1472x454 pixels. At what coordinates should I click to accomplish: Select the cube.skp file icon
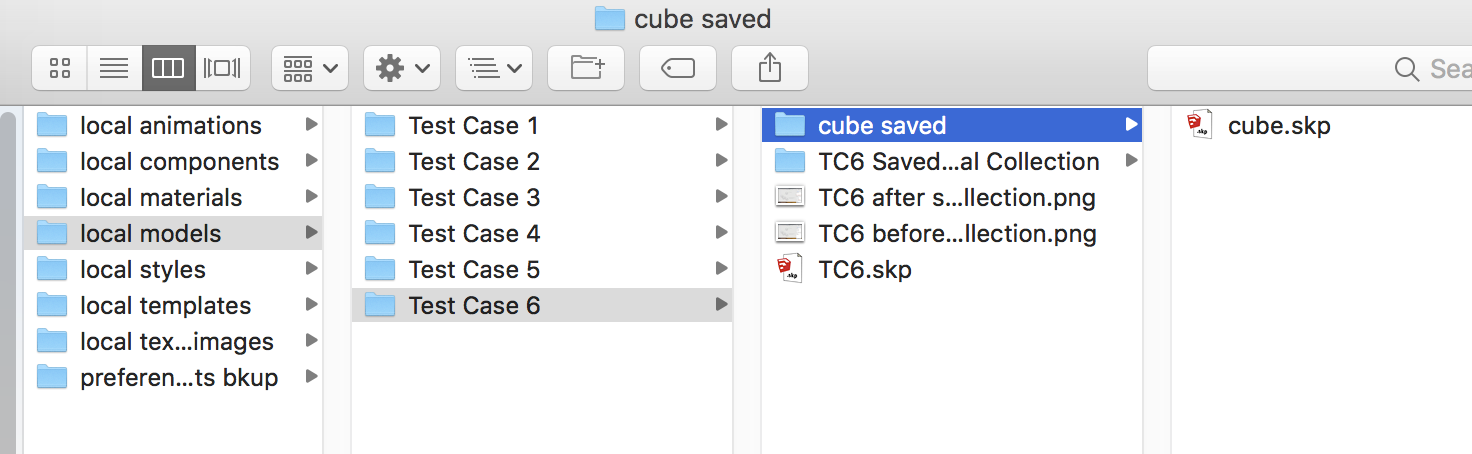coord(1199,125)
